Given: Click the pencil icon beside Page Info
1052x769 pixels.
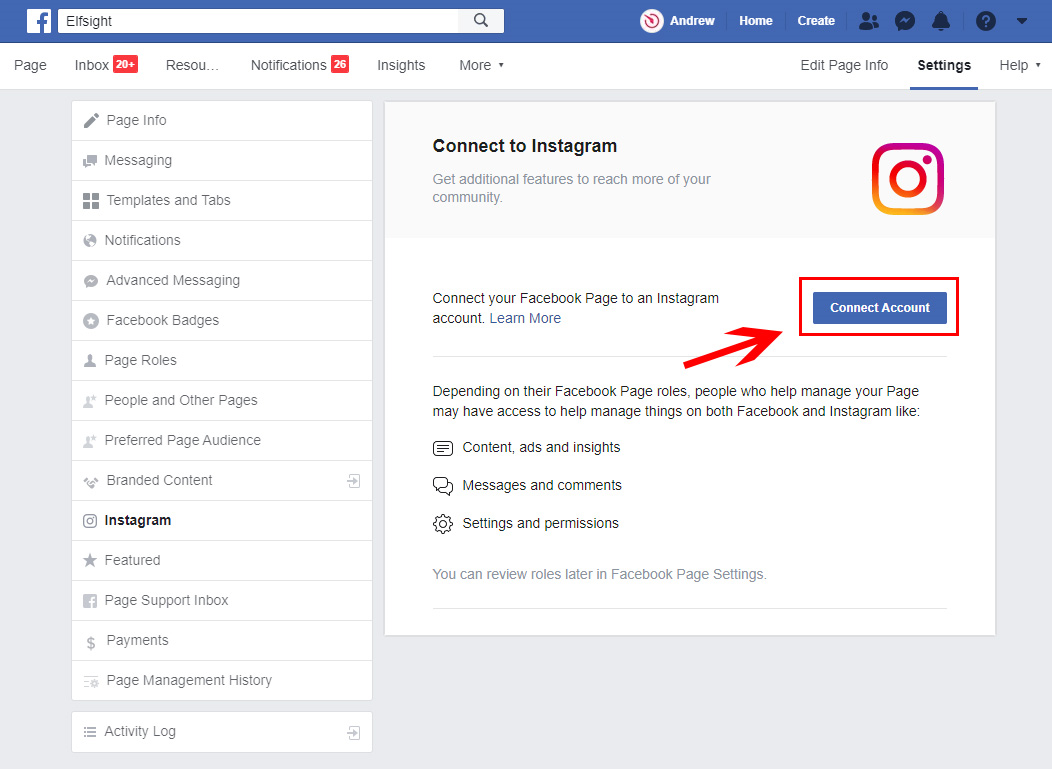Looking at the screenshot, I should (91, 121).
